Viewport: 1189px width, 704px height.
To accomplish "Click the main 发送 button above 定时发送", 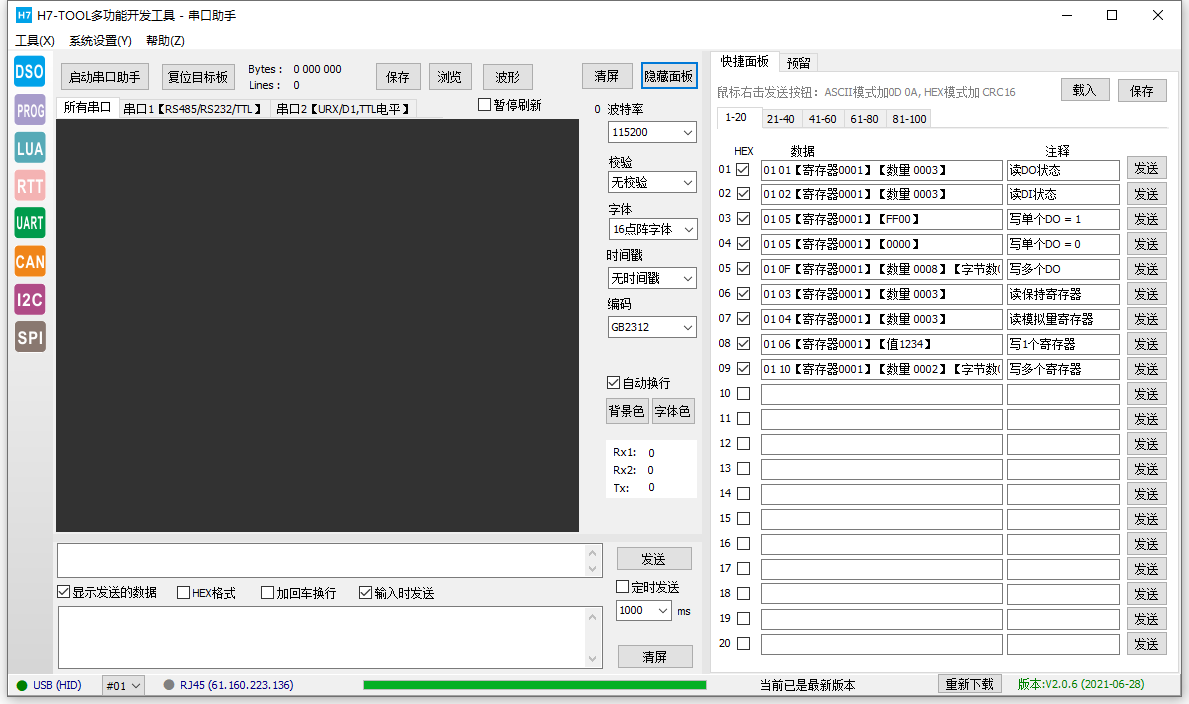I will tap(654, 559).
